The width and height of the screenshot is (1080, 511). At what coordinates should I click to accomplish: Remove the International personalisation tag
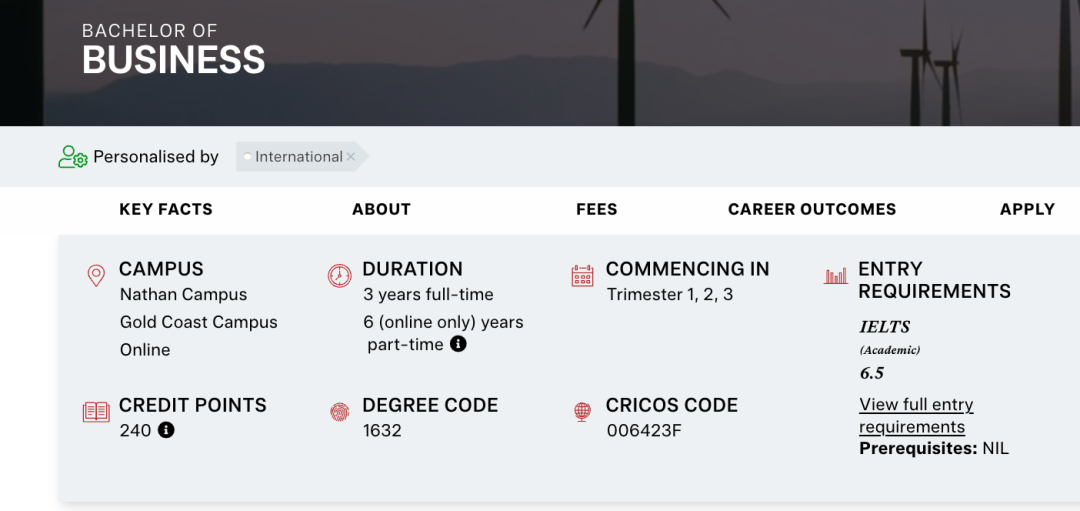tap(351, 157)
